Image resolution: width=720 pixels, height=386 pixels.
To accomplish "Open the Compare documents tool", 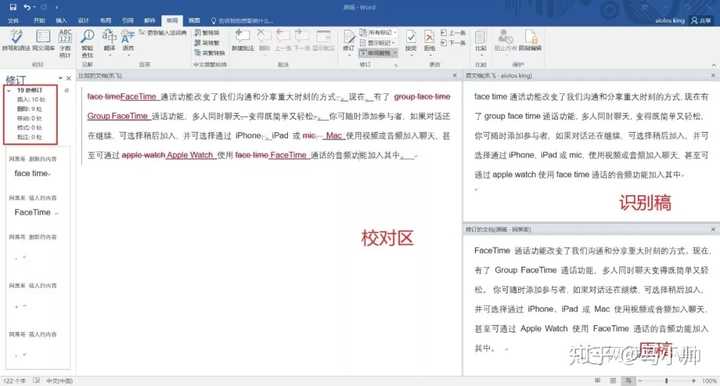I will tap(481, 40).
